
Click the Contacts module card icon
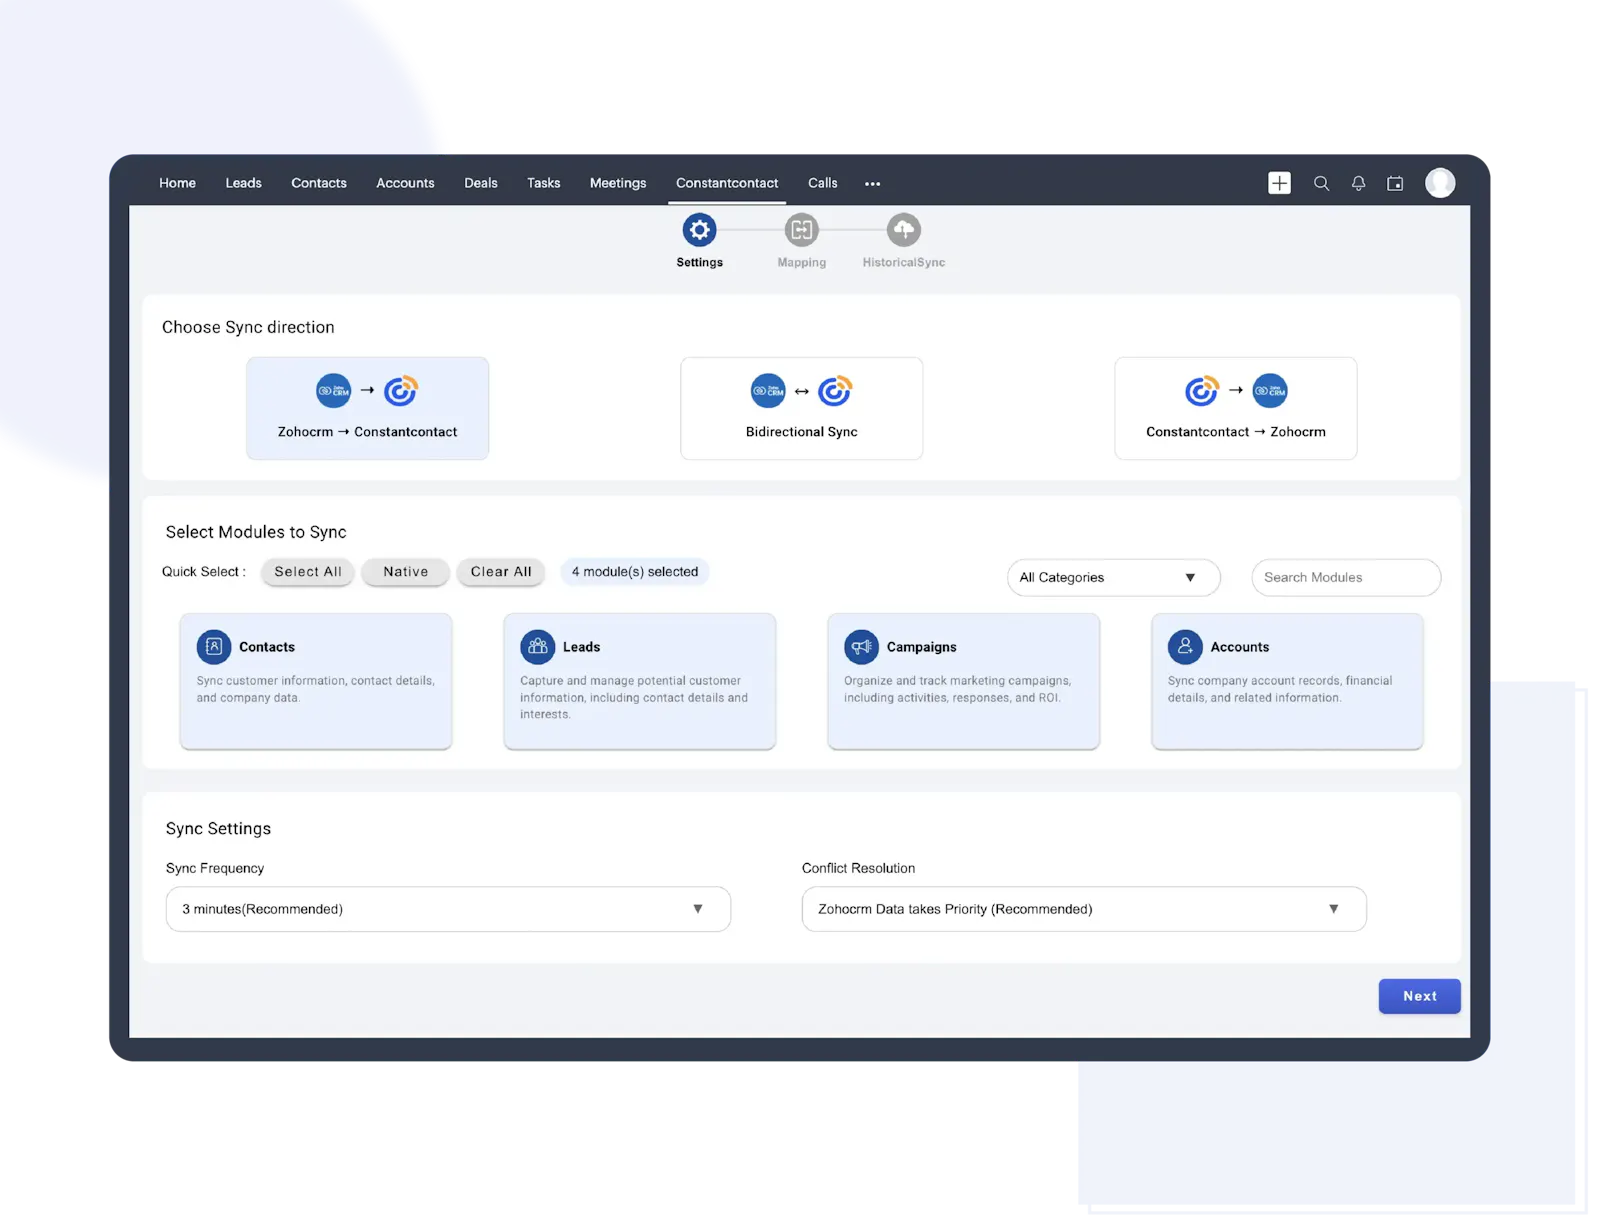coord(213,647)
